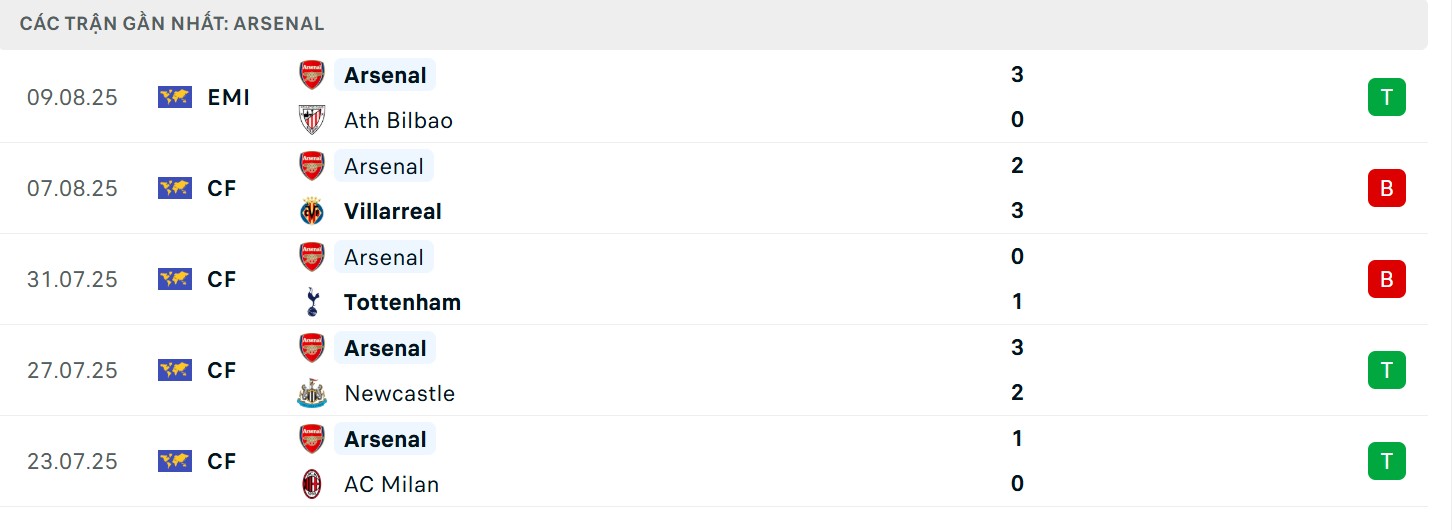
Task: Open the Villarreal team link
Action: coord(392,211)
